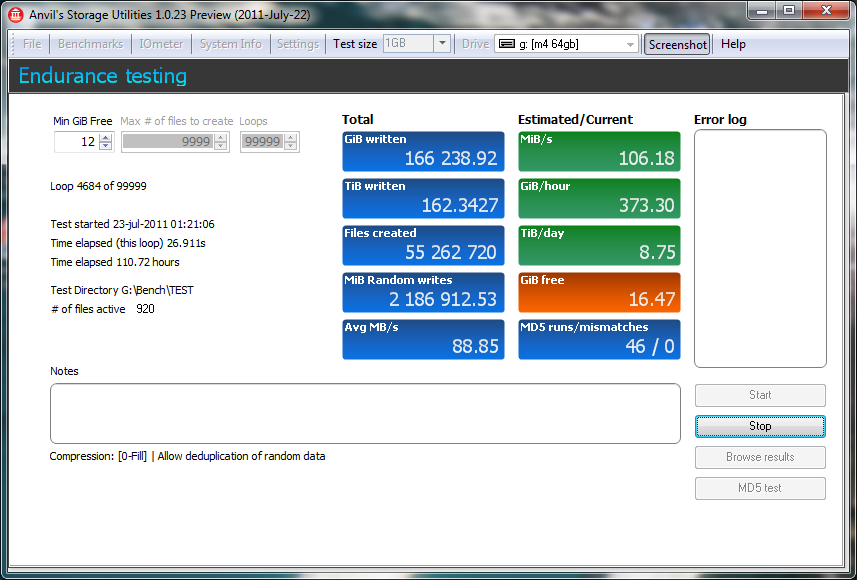Click the MiB/s green tile
857x580 pixels.
[600, 151]
